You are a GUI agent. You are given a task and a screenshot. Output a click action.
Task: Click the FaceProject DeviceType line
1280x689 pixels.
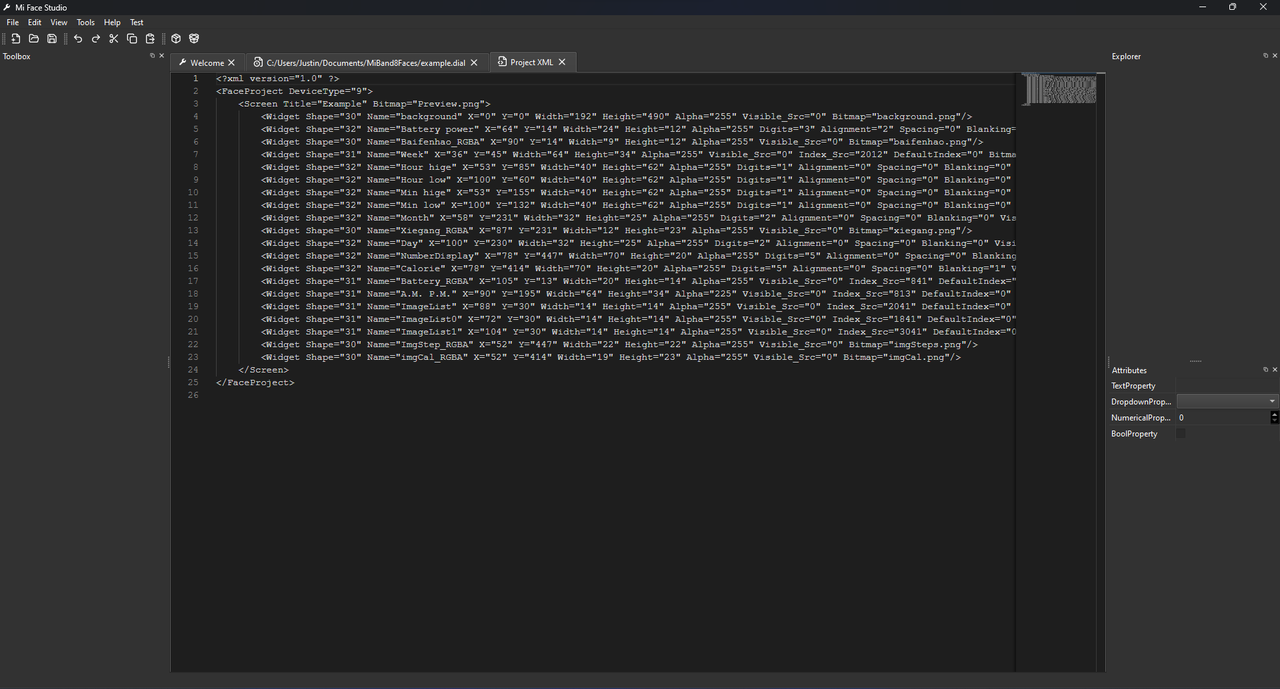[x=294, y=91]
